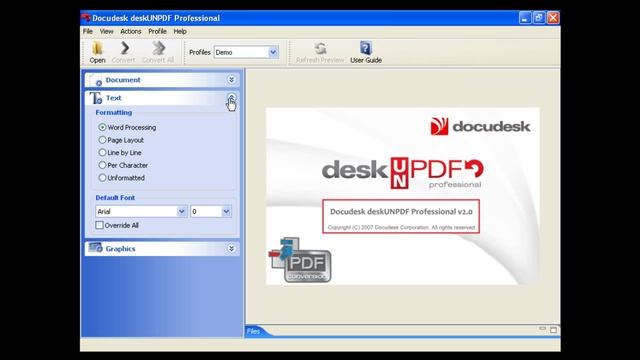640x360 pixels.
Task: Click the Text panel header label
Action: [113, 98]
